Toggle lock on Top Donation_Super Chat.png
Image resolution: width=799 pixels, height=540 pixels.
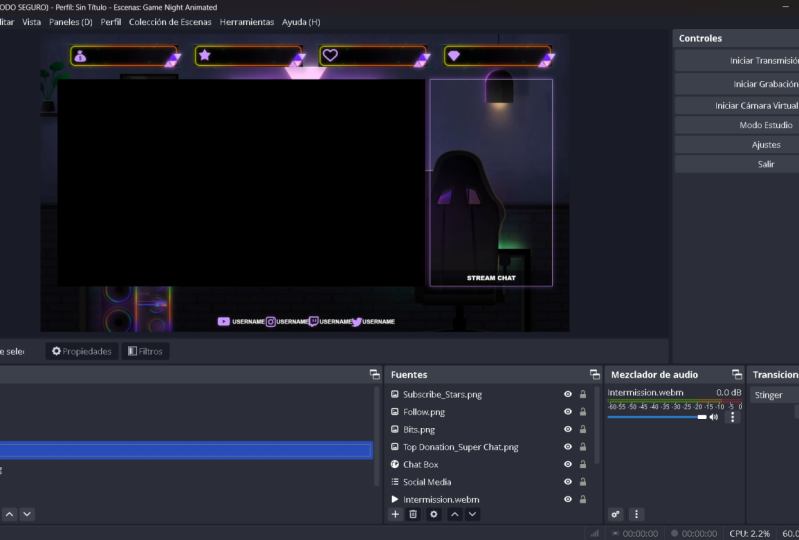pos(582,447)
